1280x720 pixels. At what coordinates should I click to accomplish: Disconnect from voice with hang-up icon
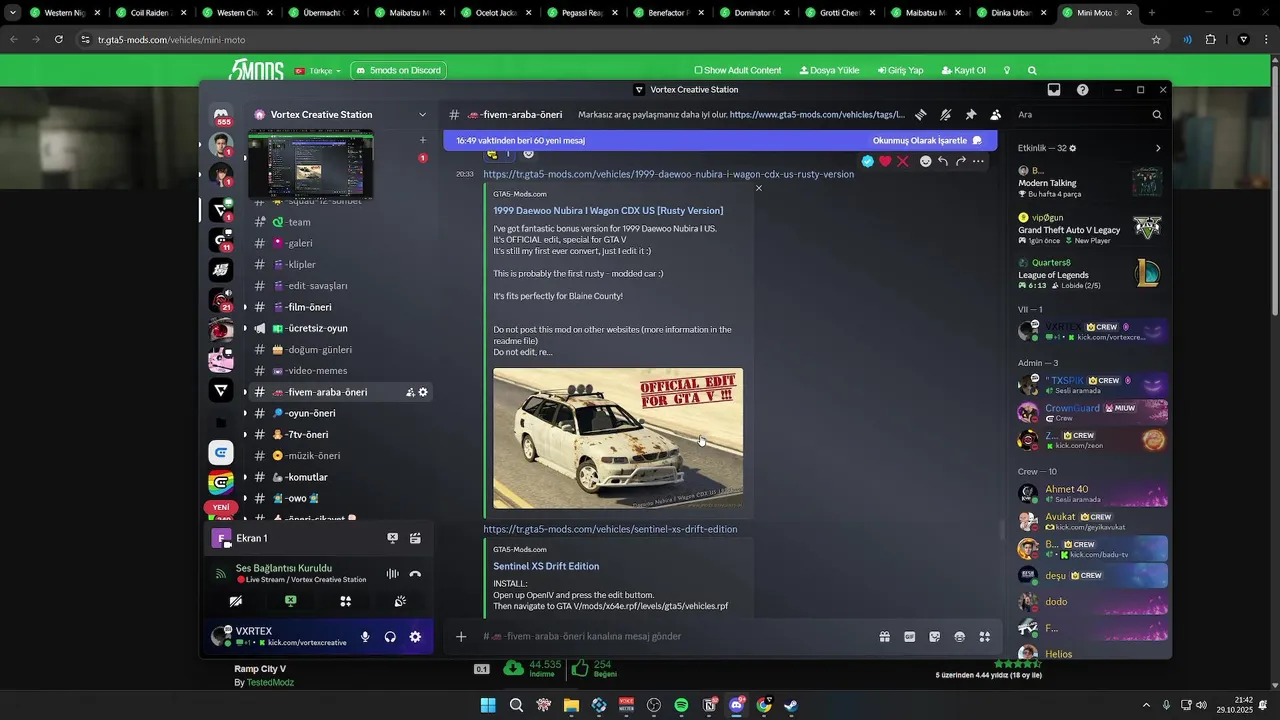(415, 574)
